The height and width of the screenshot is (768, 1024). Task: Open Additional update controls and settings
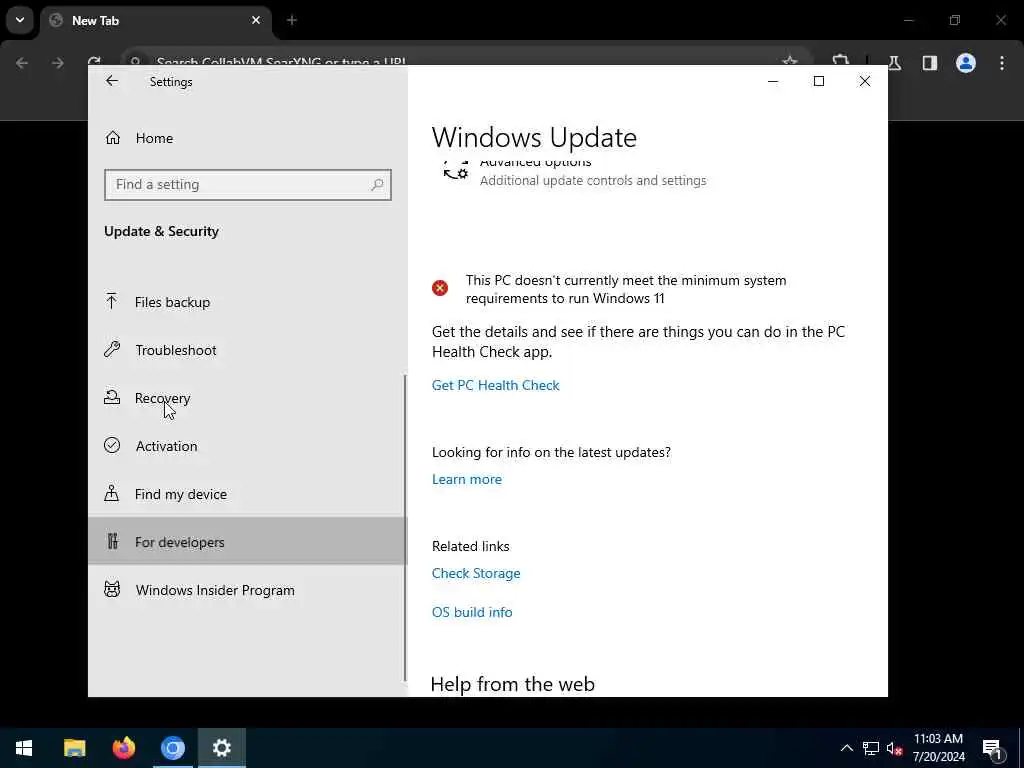[593, 180]
